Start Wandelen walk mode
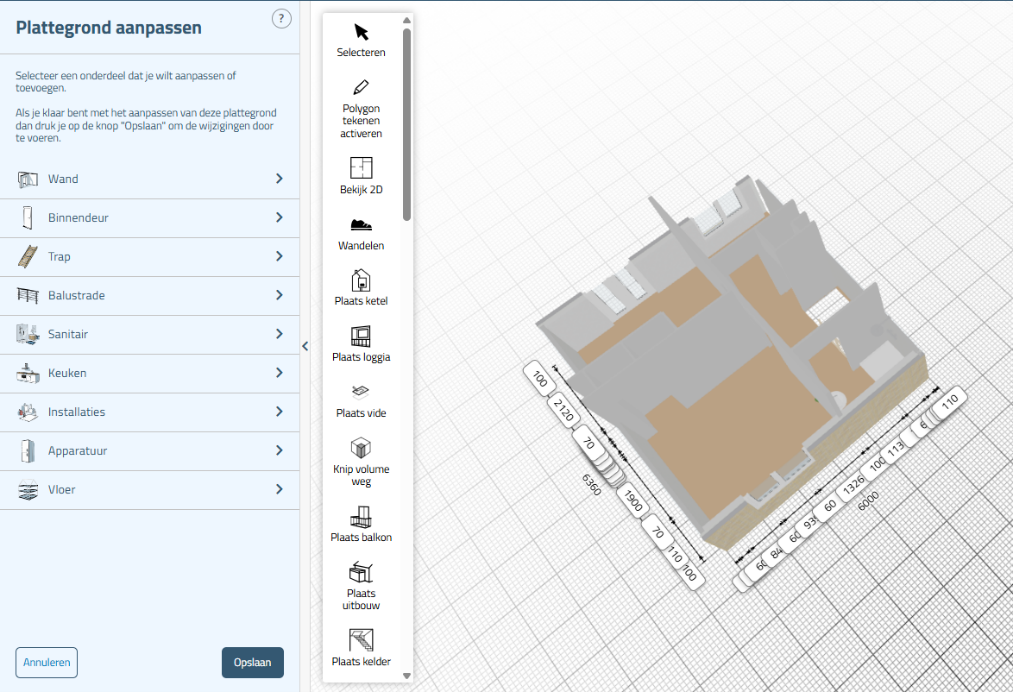 click(x=361, y=232)
